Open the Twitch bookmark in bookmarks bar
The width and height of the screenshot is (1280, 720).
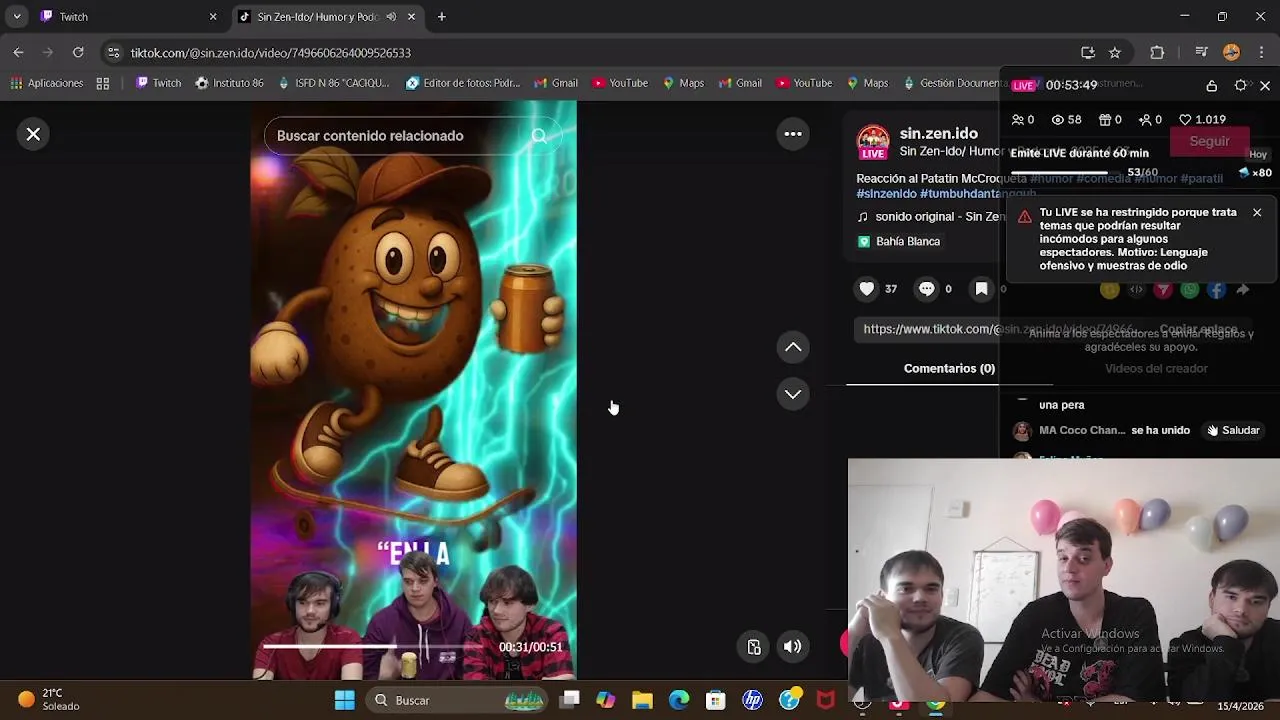click(159, 84)
